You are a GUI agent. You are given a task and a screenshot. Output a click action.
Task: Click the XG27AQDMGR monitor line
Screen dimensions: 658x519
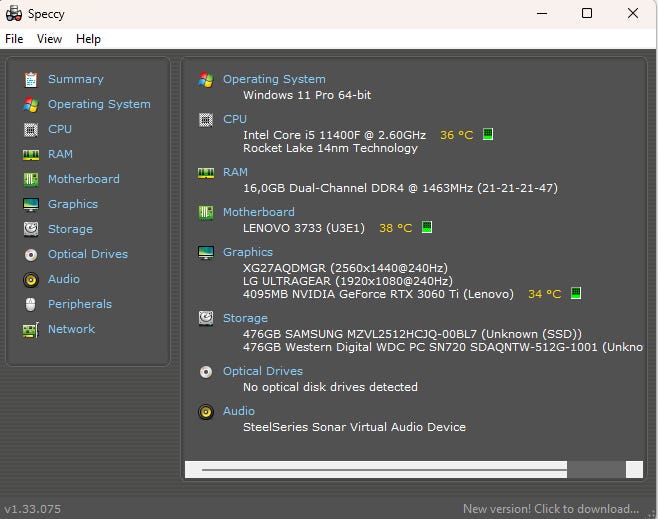pyautogui.click(x=345, y=268)
